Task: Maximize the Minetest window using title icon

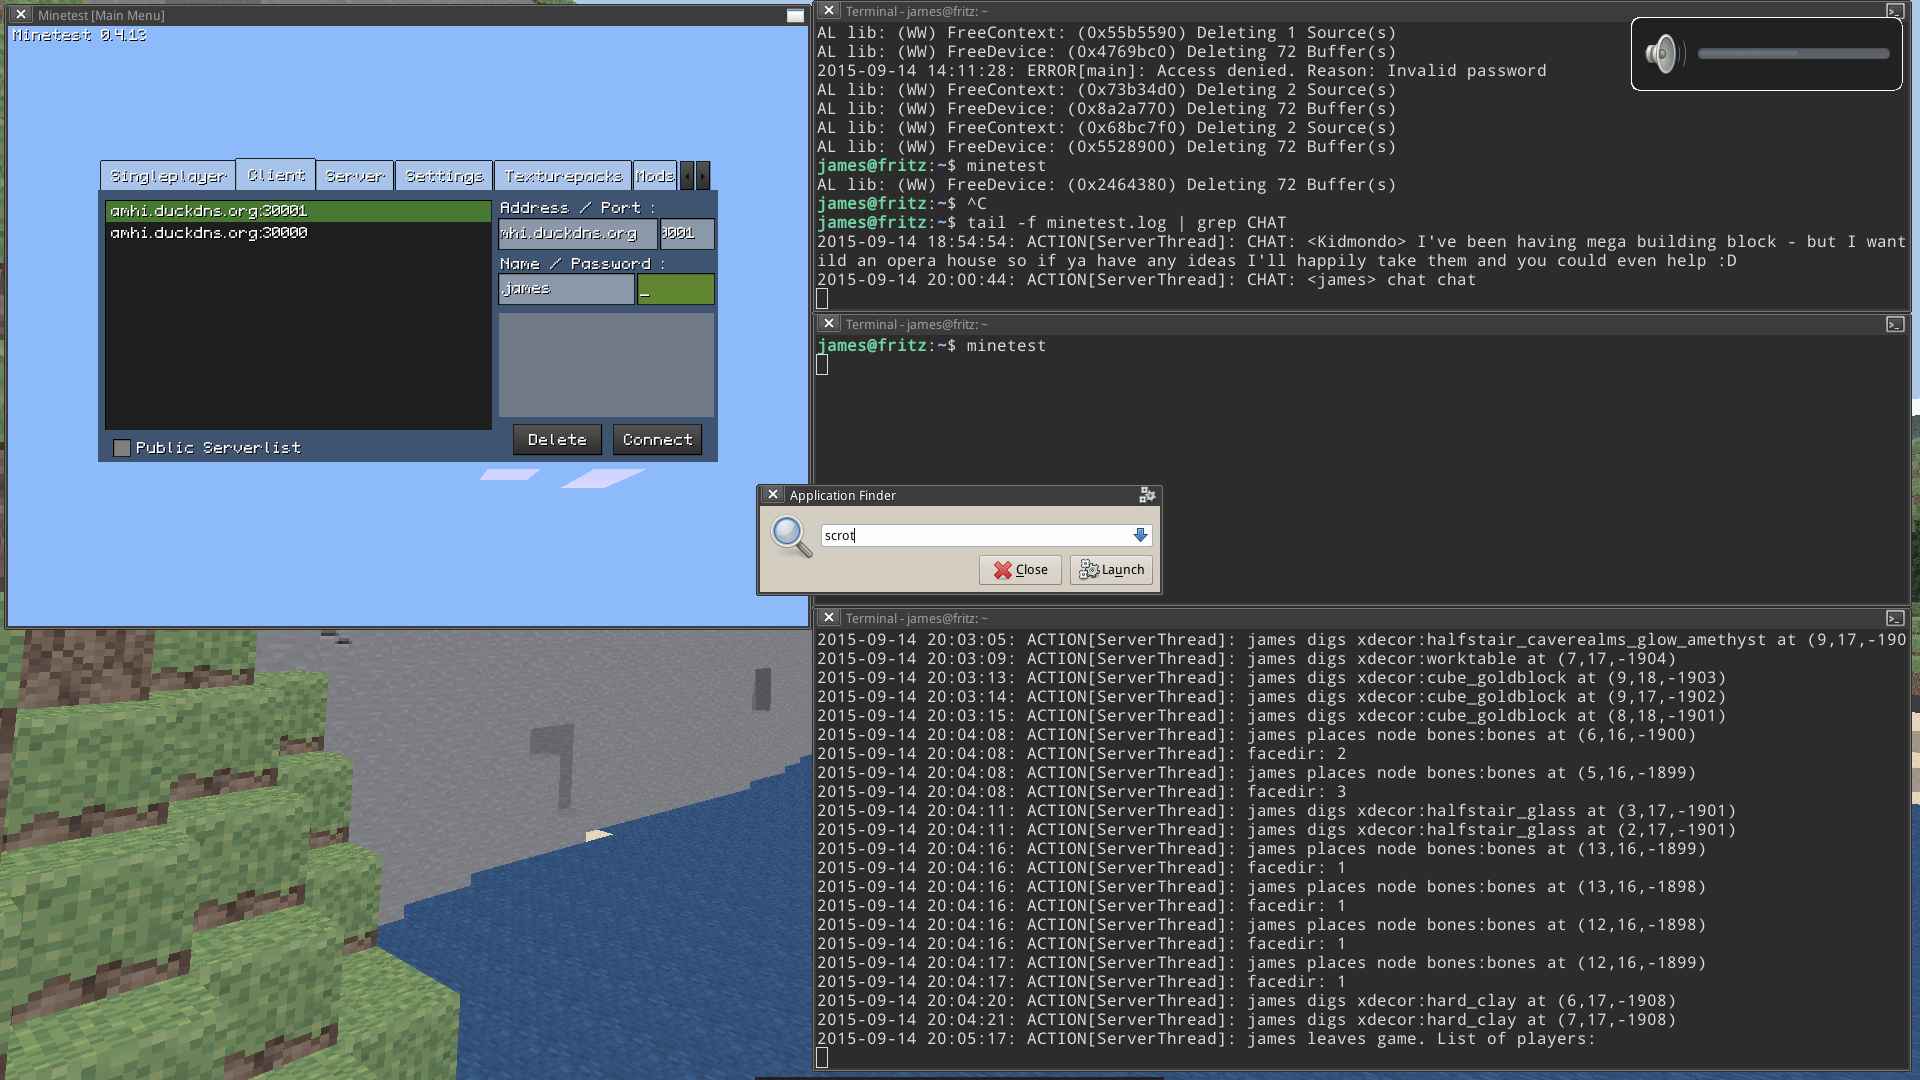Action: click(x=795, y=15)
